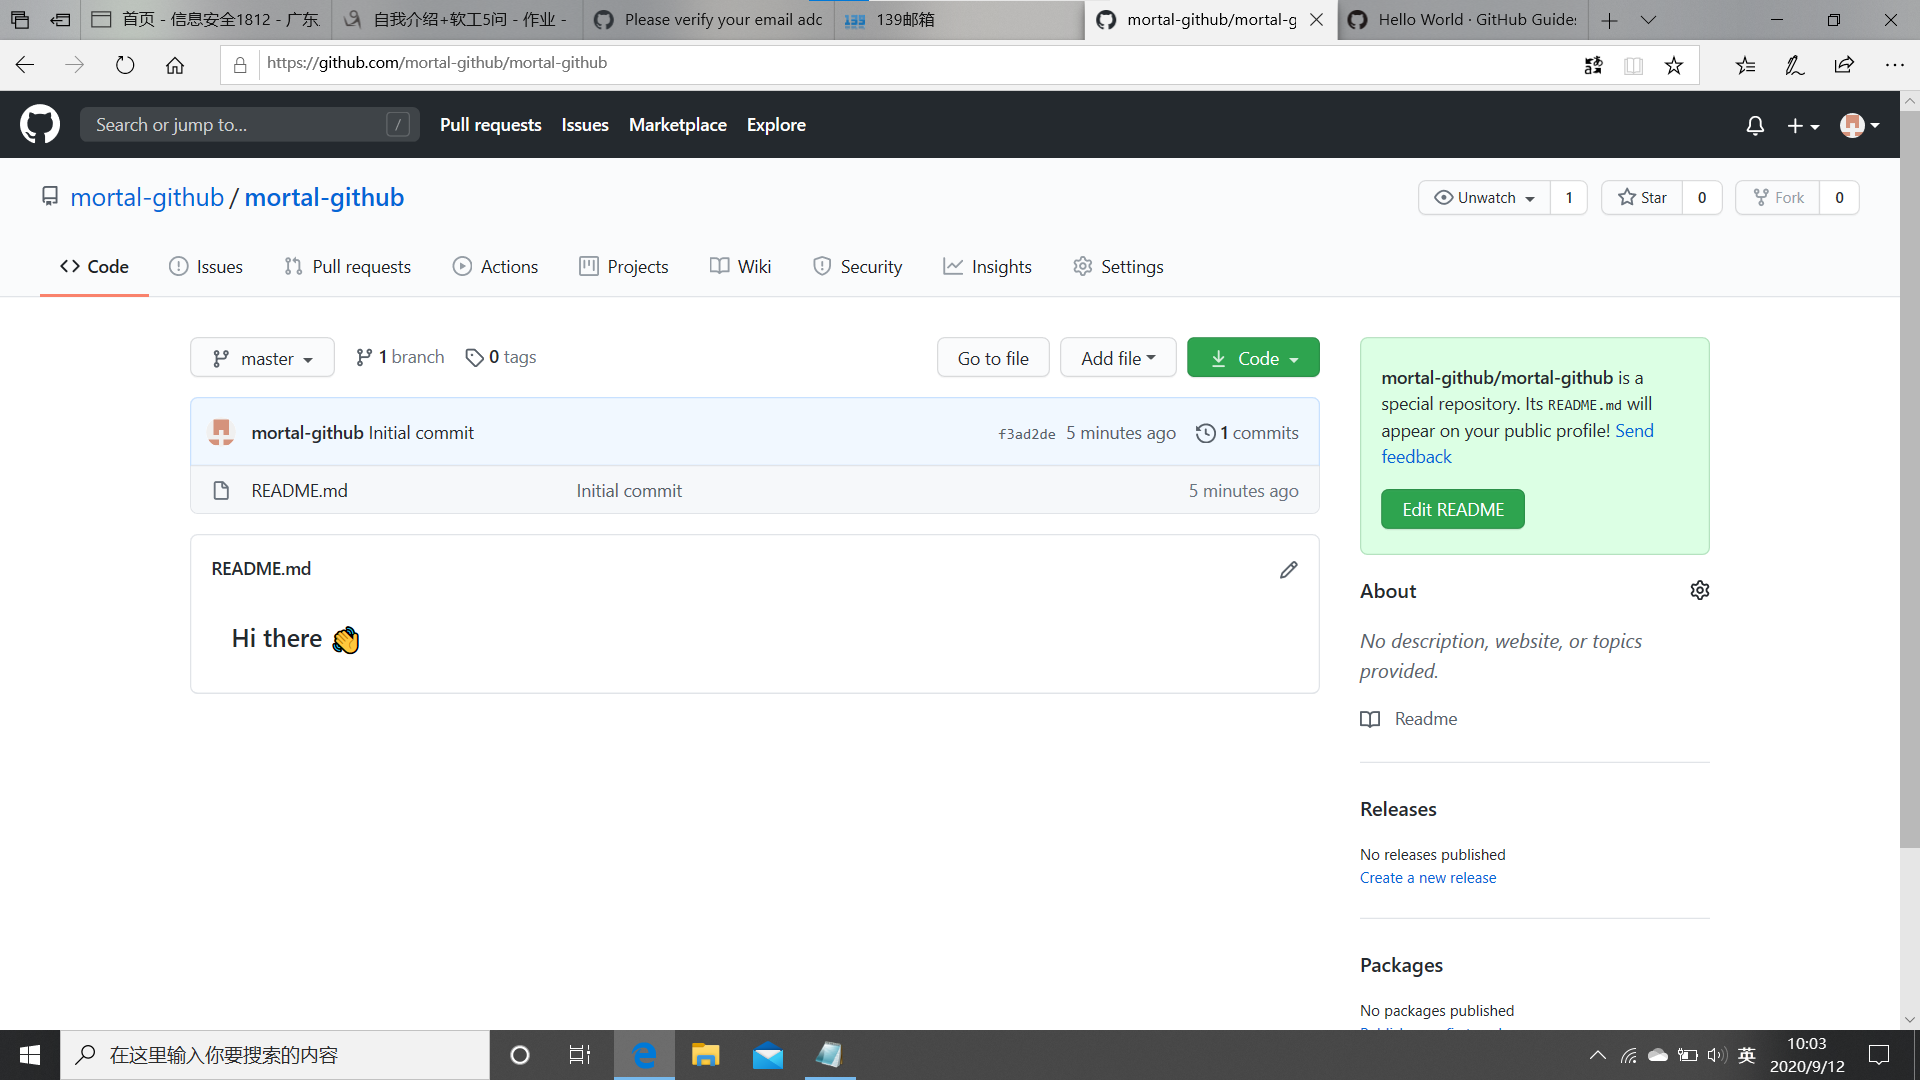
Task: Open the master branch dropdown
Action: click(x=262, y=358)
